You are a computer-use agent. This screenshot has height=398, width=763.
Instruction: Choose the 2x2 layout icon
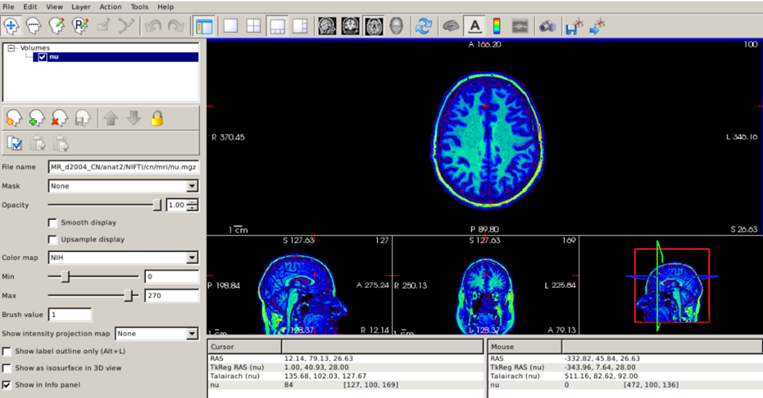tap(254, 26)
